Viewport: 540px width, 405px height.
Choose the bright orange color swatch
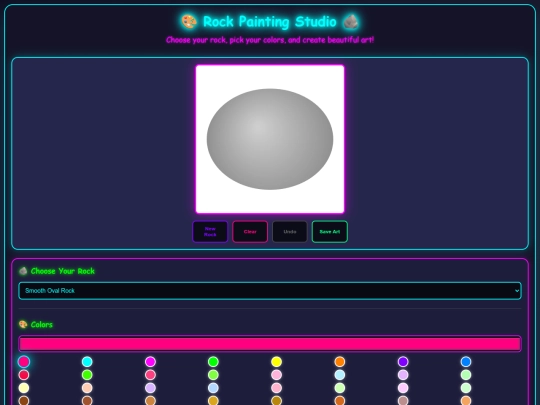(340, 362)
